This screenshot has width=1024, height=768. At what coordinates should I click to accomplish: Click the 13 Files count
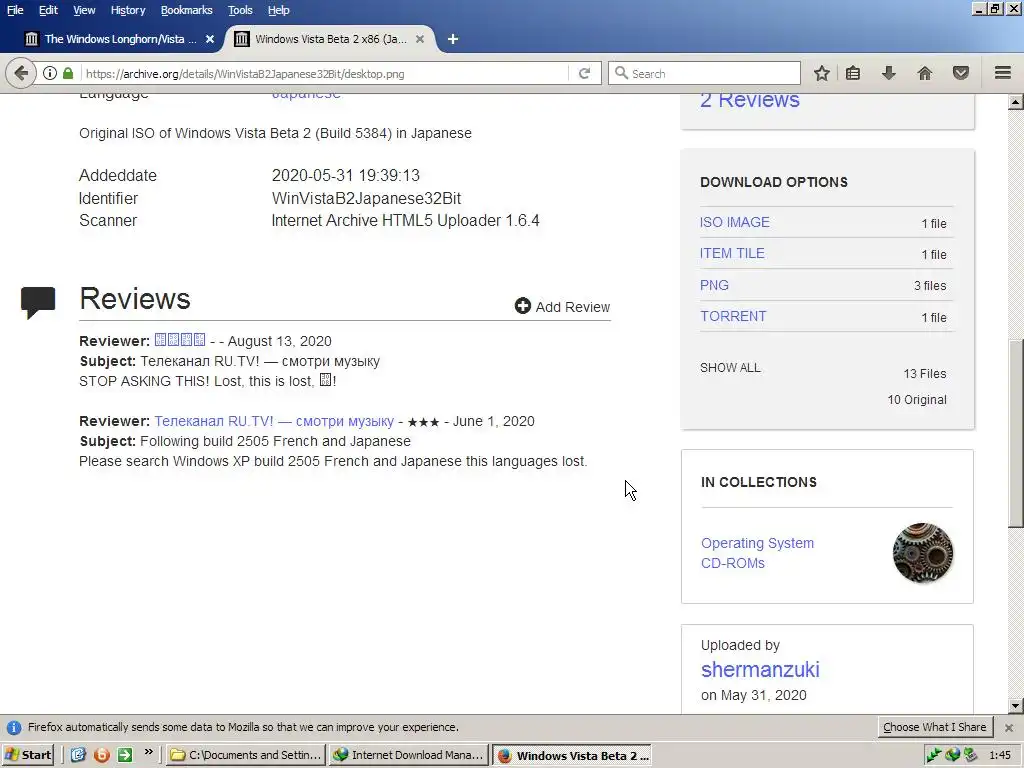pyautogui.click(x=925, y=374)
